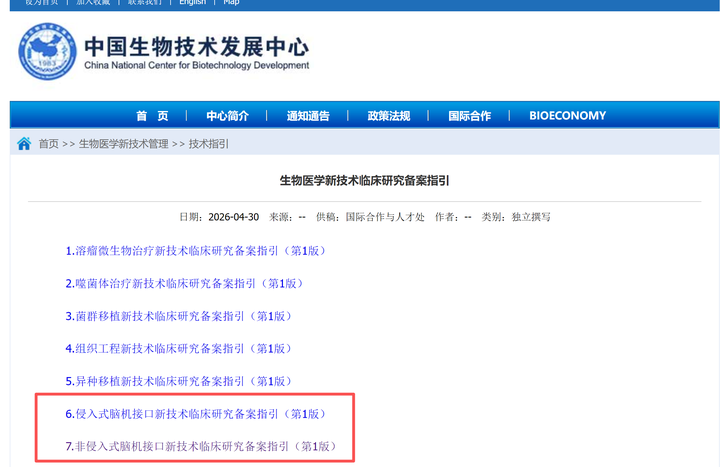This screenshot has width=720, height=467.
Task: Open guideline 5 异种移植新技术 link
Action: click(x=179, y=382)
